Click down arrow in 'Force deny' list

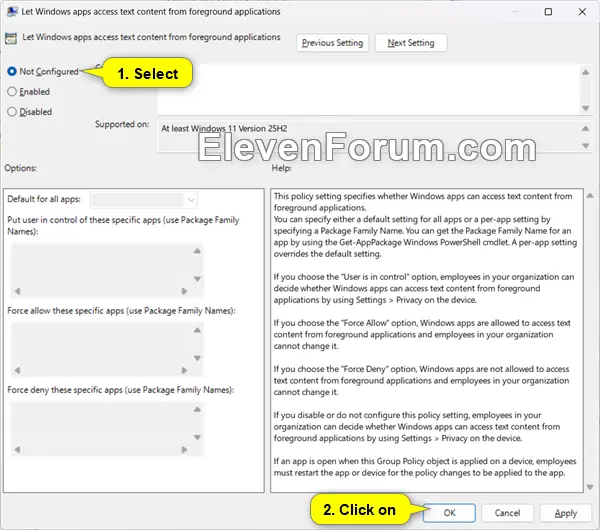[x=197, y=437]
